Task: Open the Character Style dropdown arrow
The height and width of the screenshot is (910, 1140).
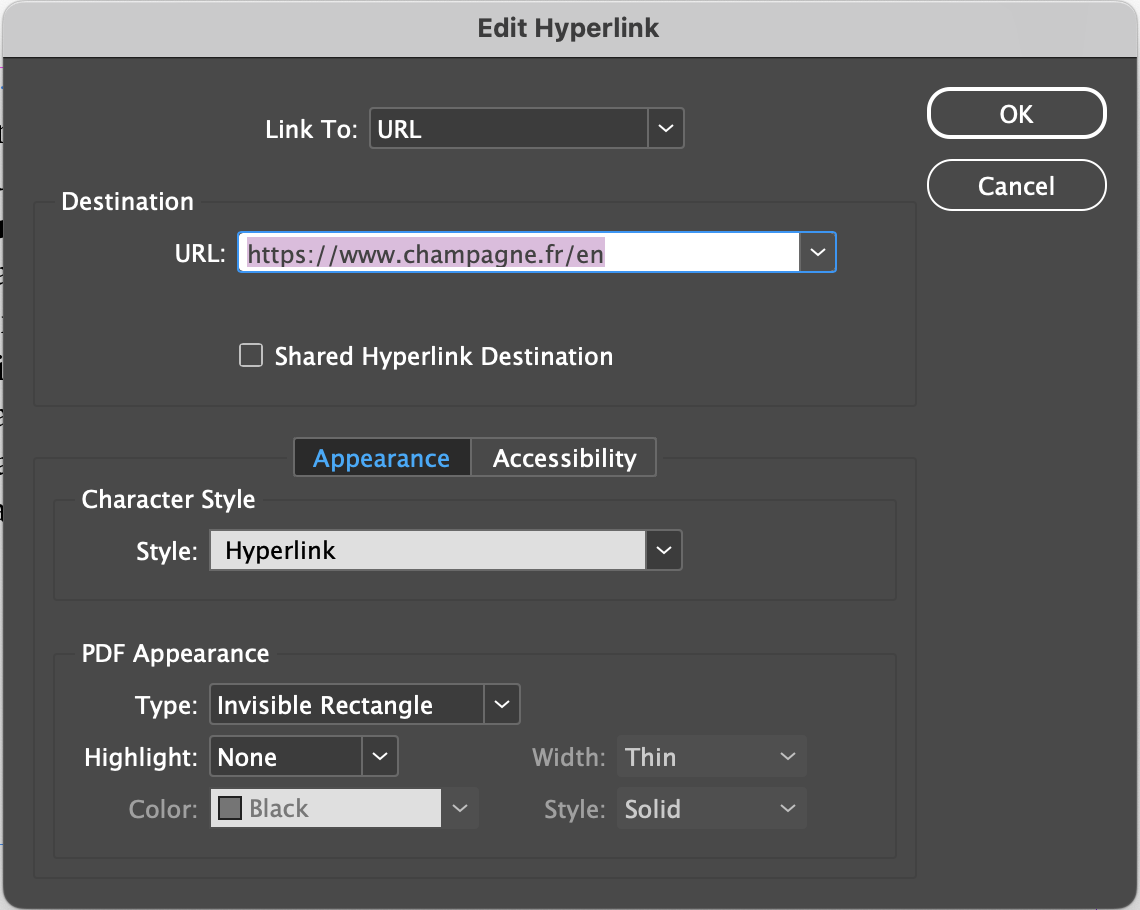Action: [x=664, y=550]
